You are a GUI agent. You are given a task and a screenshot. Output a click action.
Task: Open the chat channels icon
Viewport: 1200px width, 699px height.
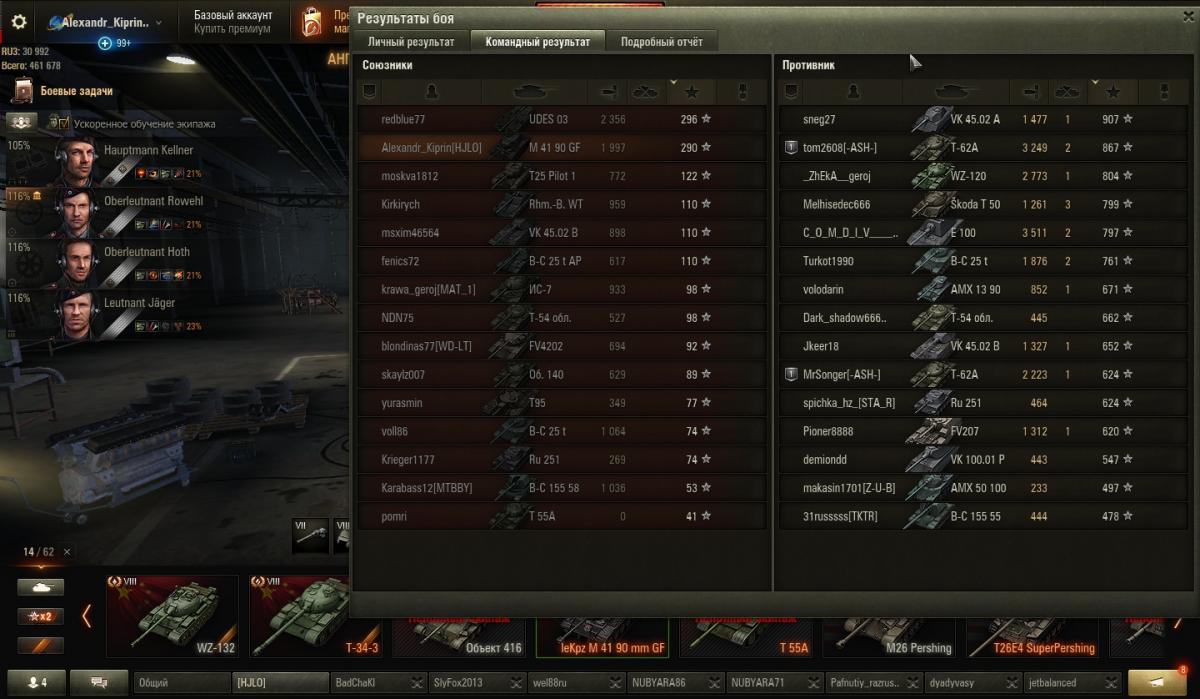[x=99, y=682]
